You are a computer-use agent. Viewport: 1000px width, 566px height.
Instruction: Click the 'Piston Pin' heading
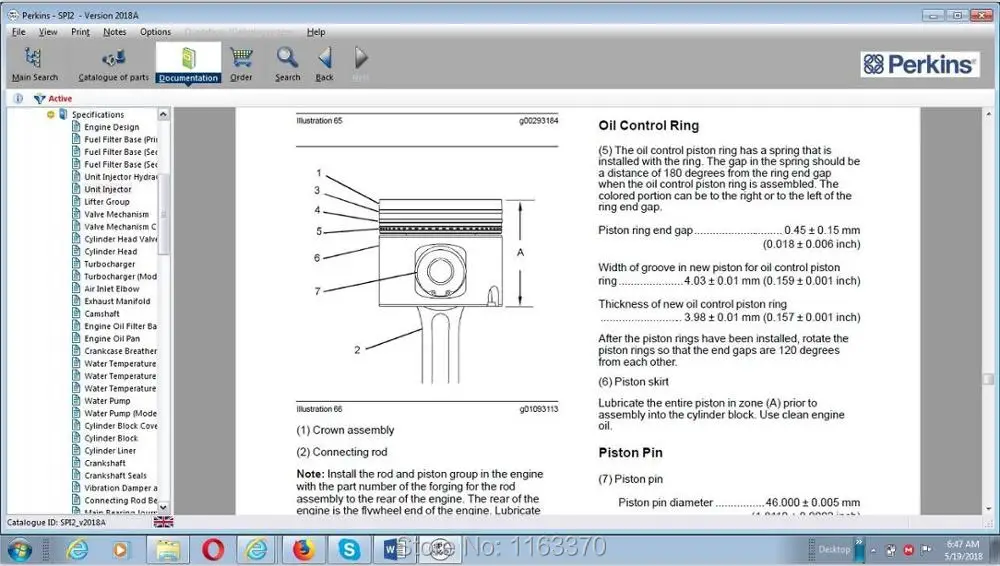click(x=630, y=452)
